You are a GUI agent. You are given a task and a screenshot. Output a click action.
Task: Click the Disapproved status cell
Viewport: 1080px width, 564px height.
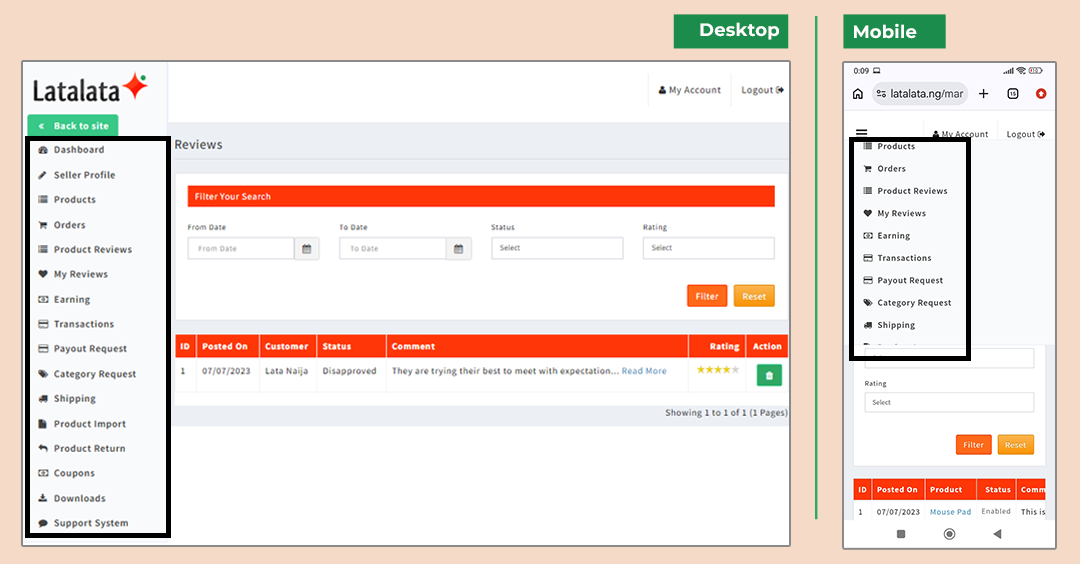(x=349, y=371)
